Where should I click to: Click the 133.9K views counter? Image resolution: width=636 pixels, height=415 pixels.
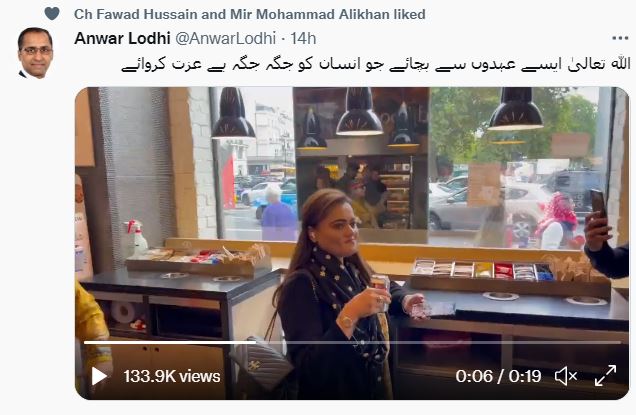[x=172, y=376]
